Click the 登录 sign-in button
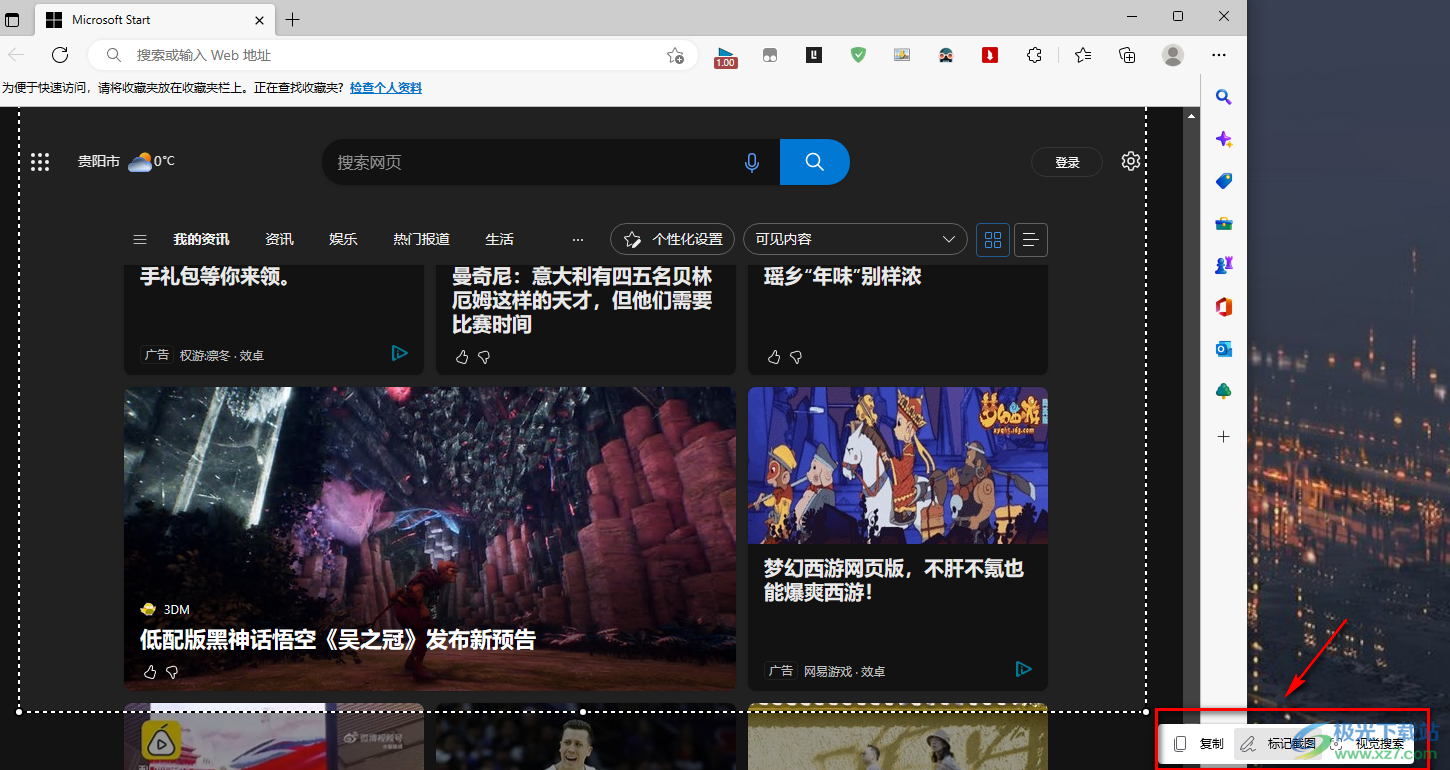The height and width of the screenshot is (770, 1450). pos(1067,162)
